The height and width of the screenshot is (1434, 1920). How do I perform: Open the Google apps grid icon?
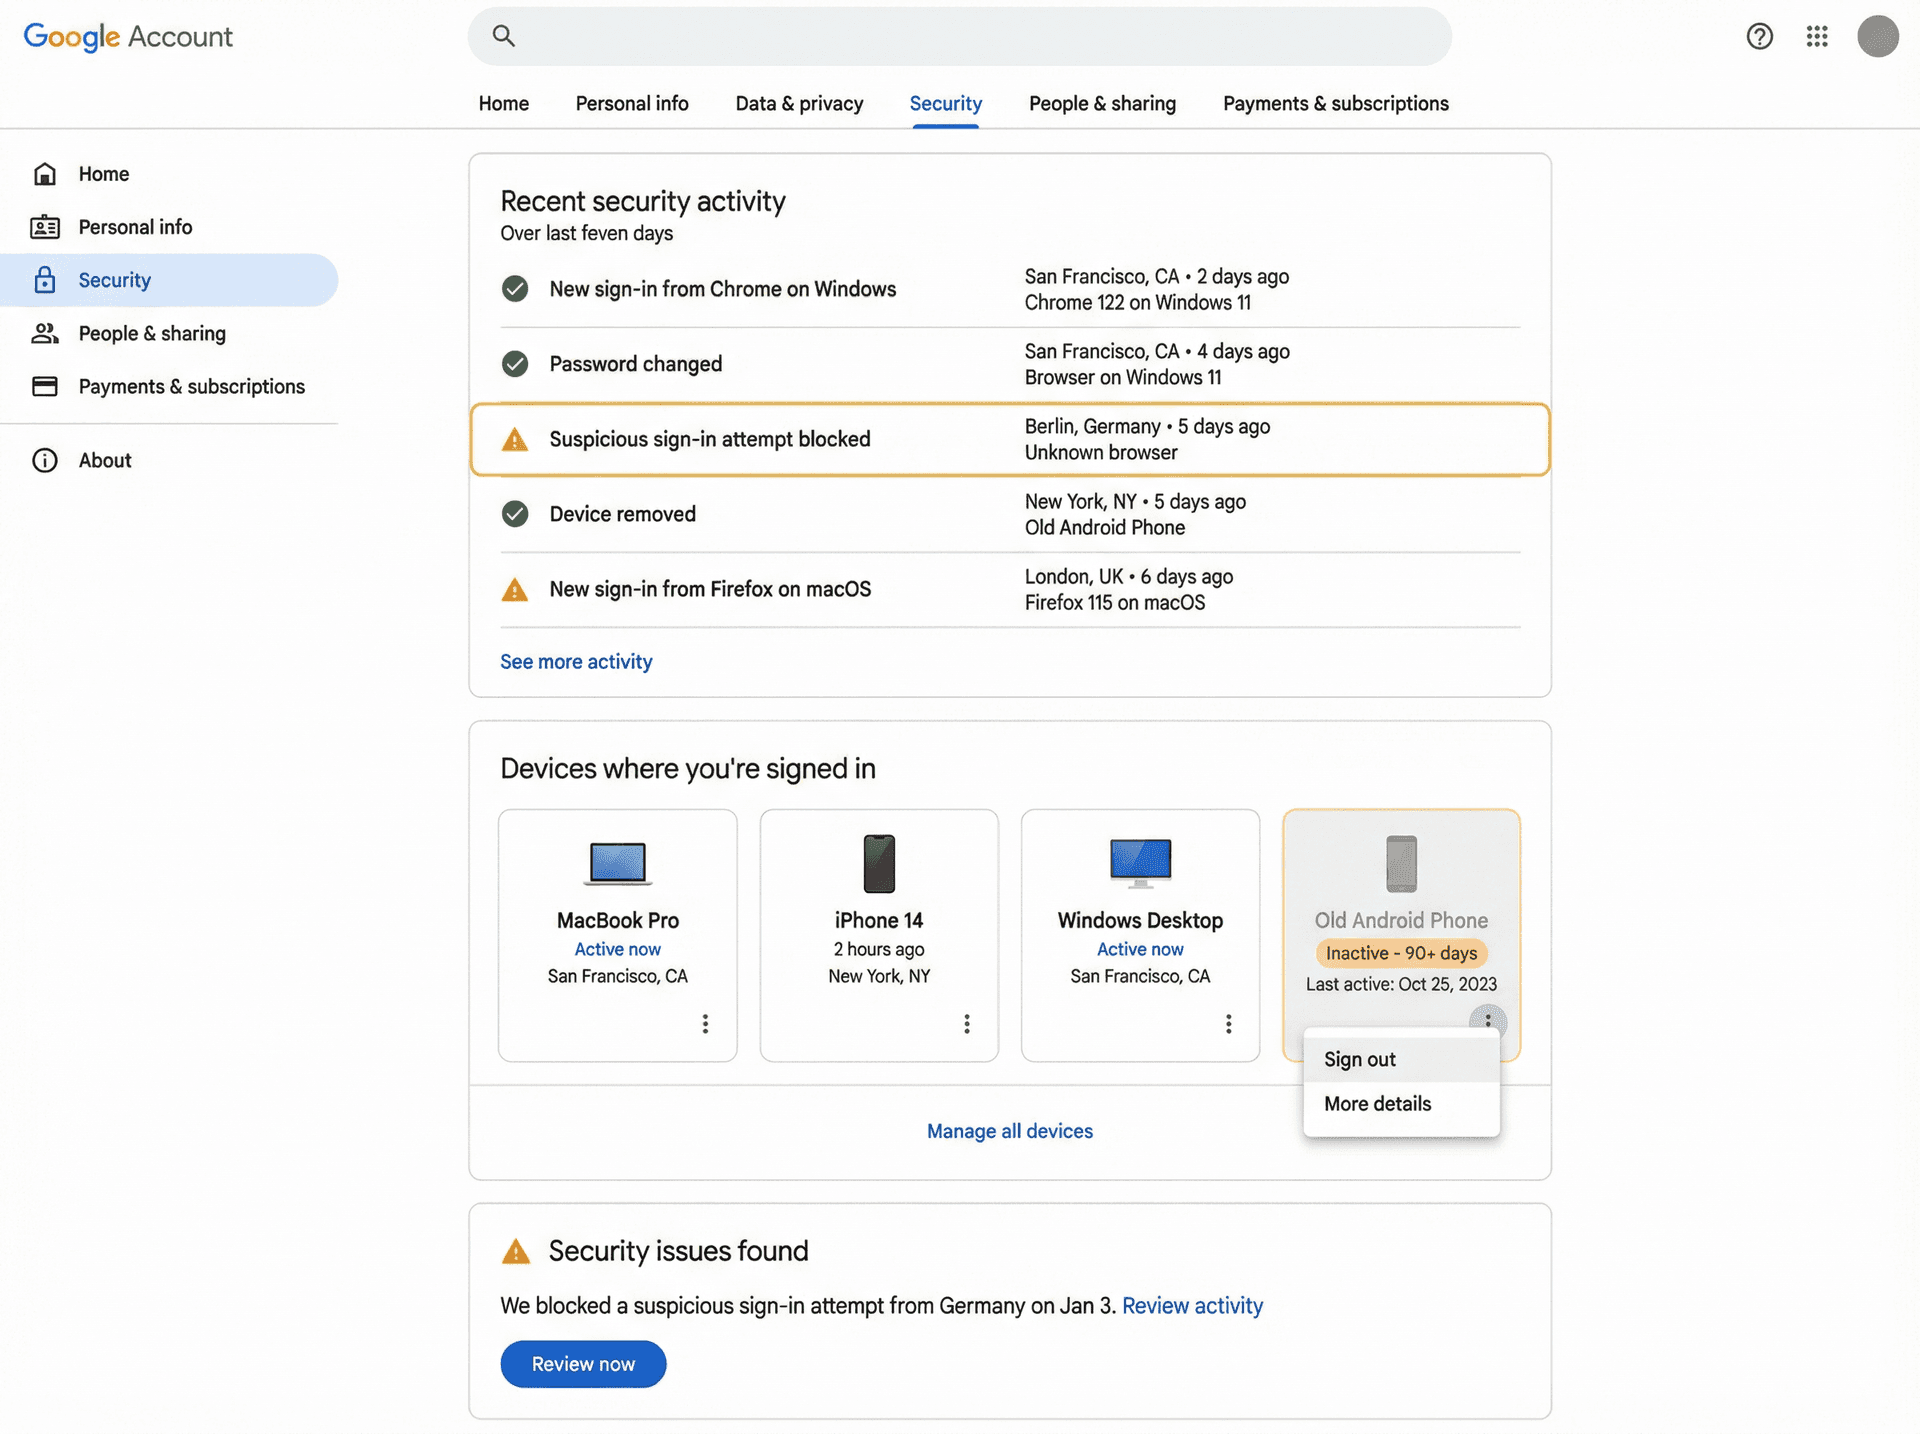1817,36
